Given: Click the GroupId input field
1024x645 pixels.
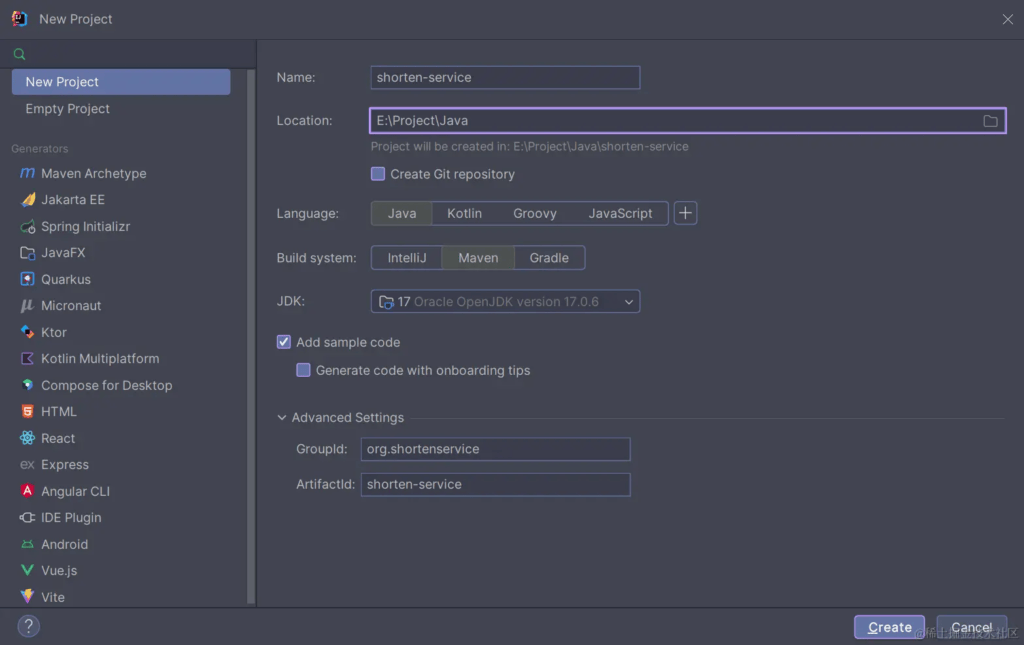Looking at the screenshot, I should click(x=495, y=449).
